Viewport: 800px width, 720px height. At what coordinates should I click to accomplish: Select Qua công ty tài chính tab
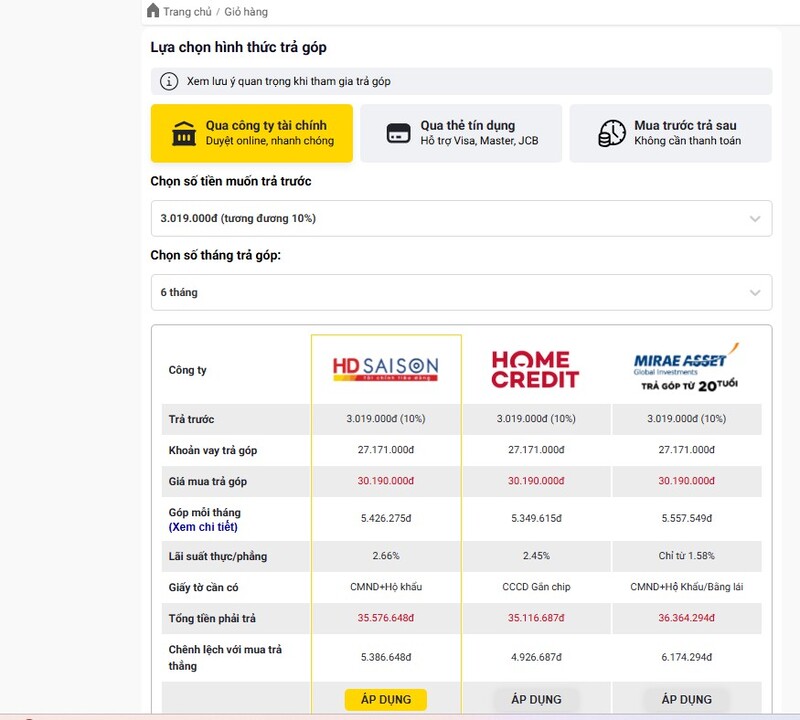pos(252,133)
